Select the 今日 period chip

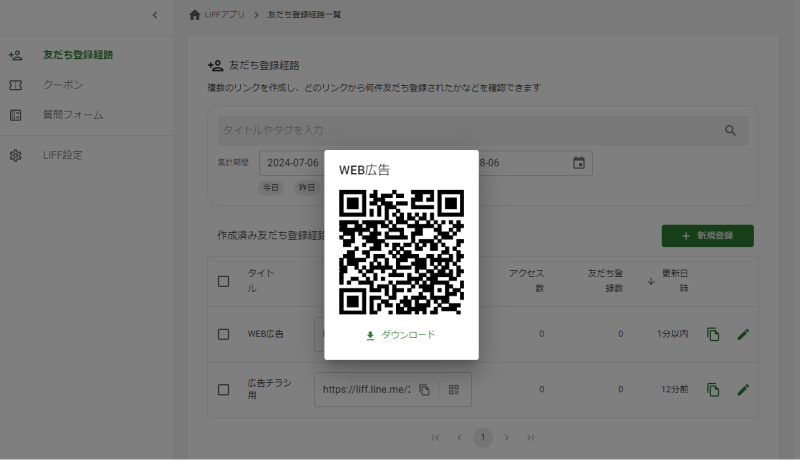270,188
